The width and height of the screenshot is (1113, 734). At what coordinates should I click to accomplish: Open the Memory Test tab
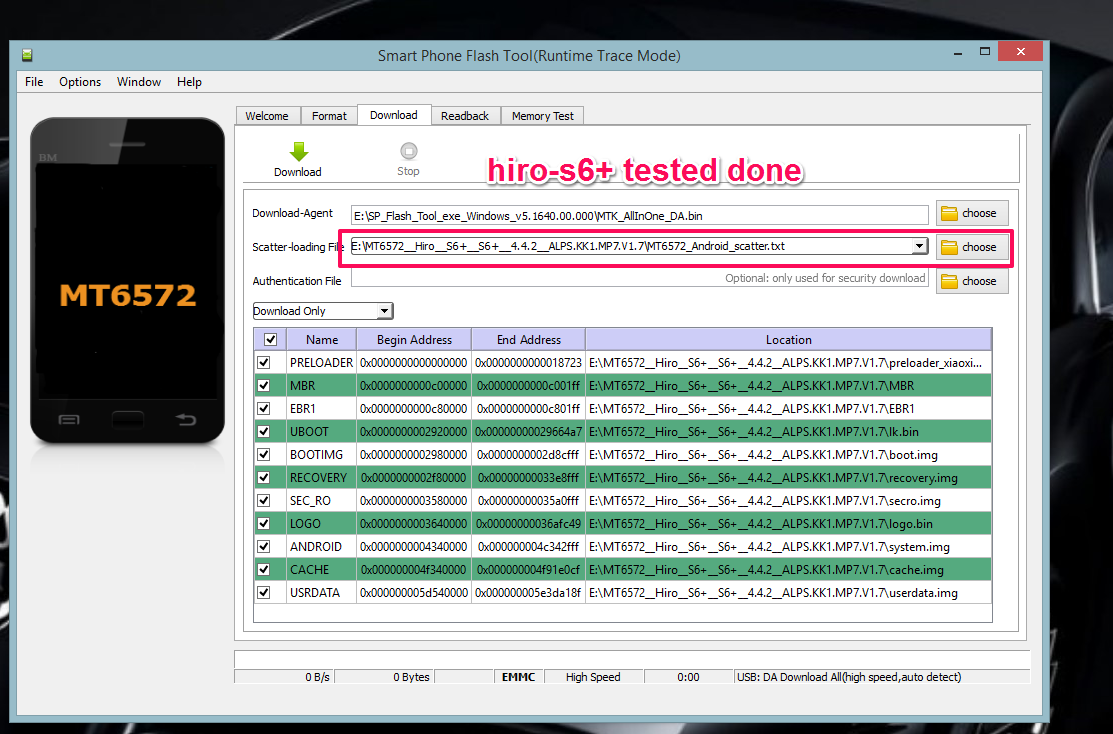coord(542,116)
